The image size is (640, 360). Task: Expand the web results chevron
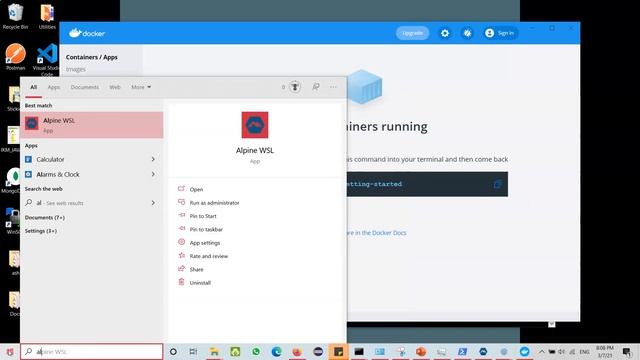pyautogui.click(x=153, y=203)
